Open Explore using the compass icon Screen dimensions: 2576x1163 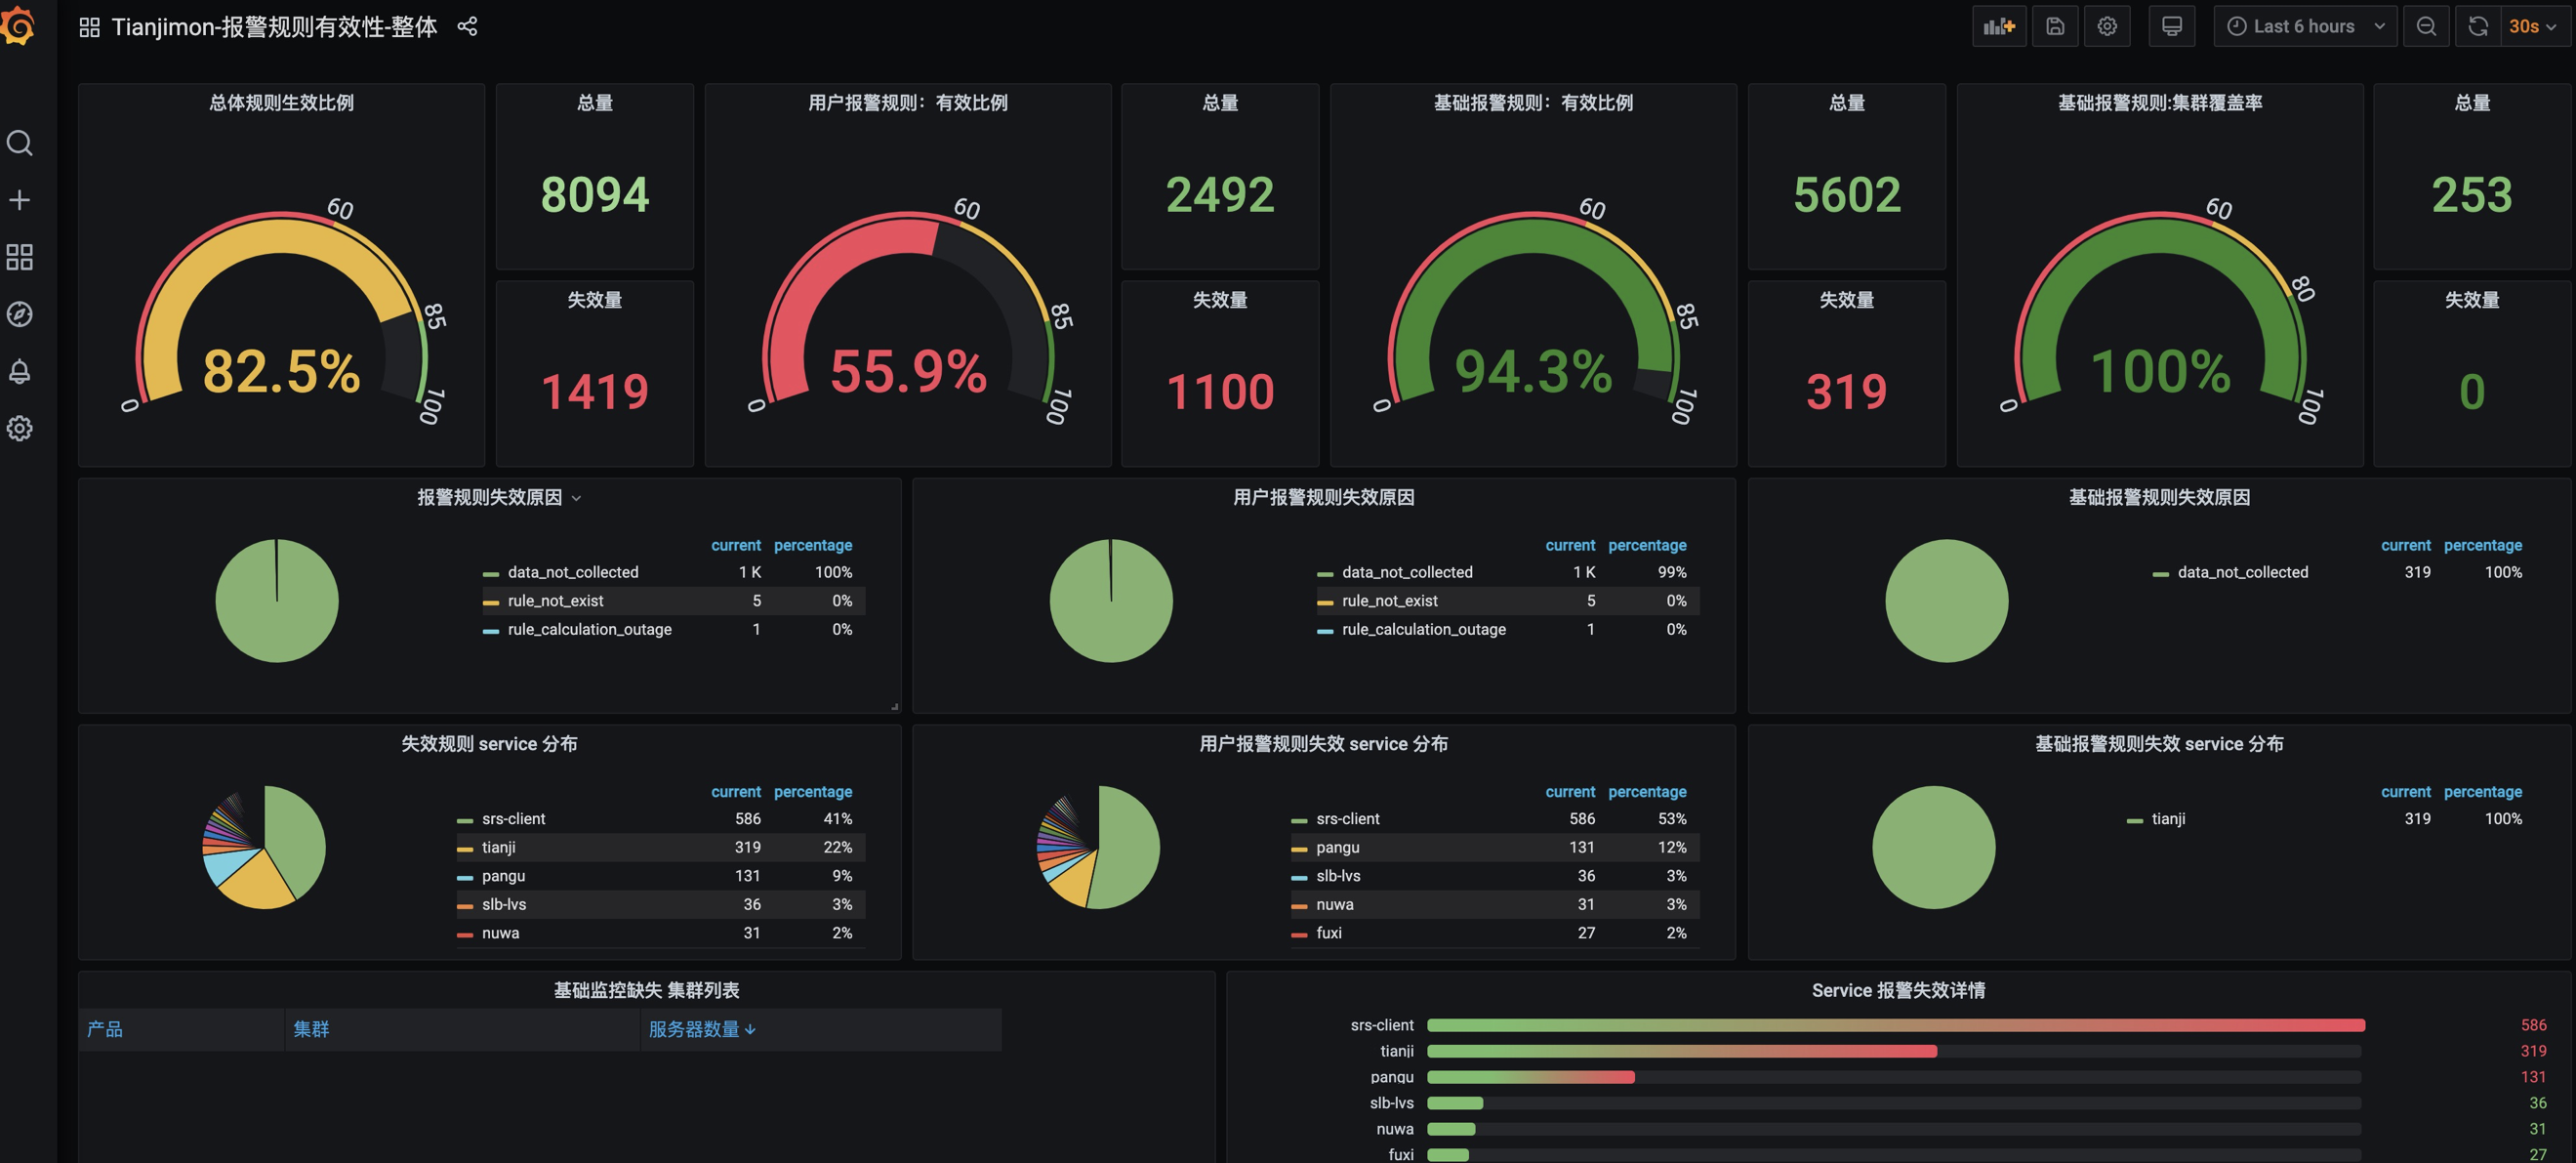click(x=19, y=313)
